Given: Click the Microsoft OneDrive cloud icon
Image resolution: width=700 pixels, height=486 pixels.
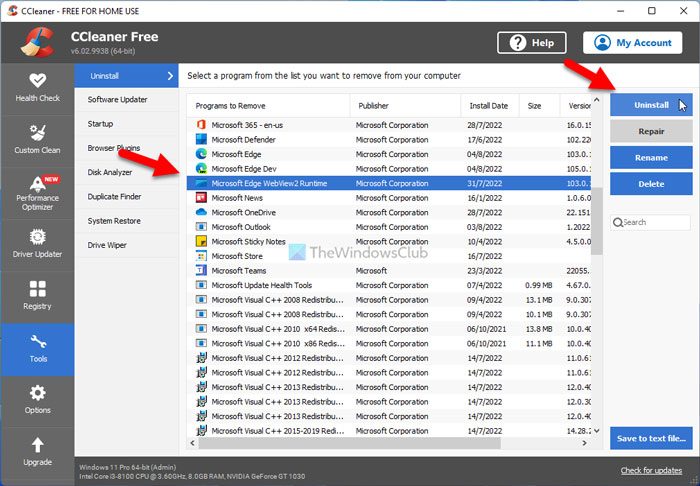Looking at the screenshot, I should [x=201, y=212].
